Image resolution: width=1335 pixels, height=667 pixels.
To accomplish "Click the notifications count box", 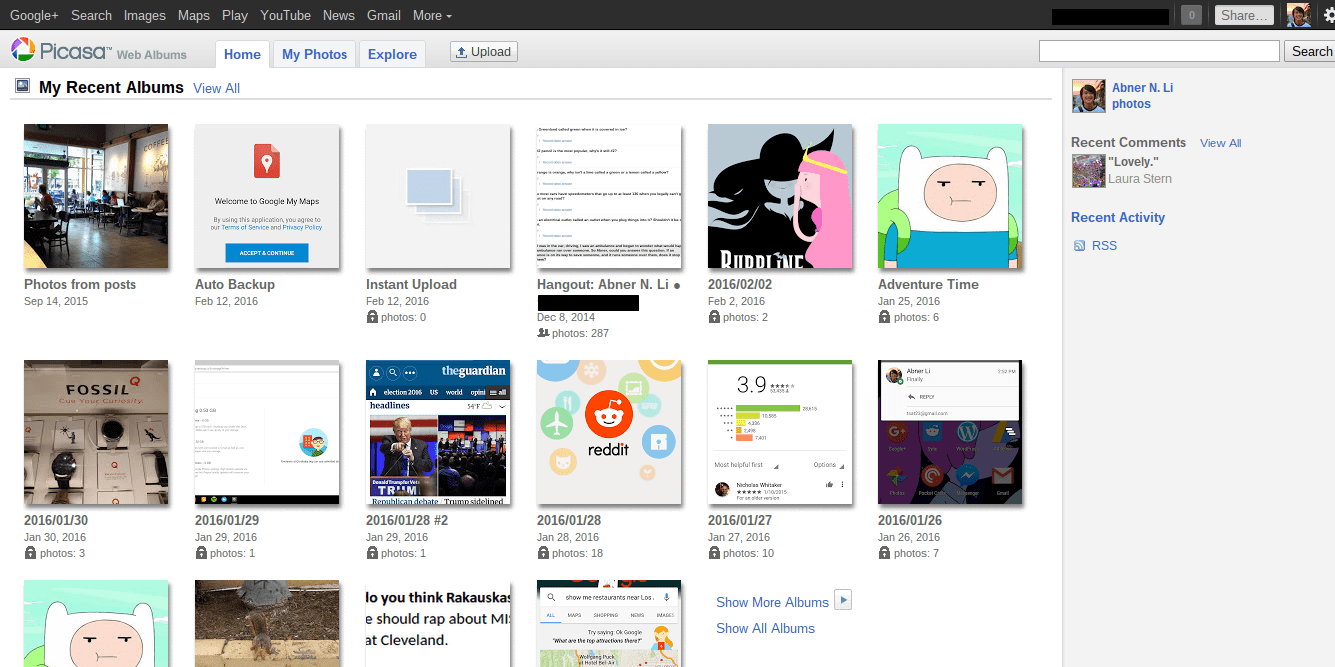I will click(x=1191, y=15).
